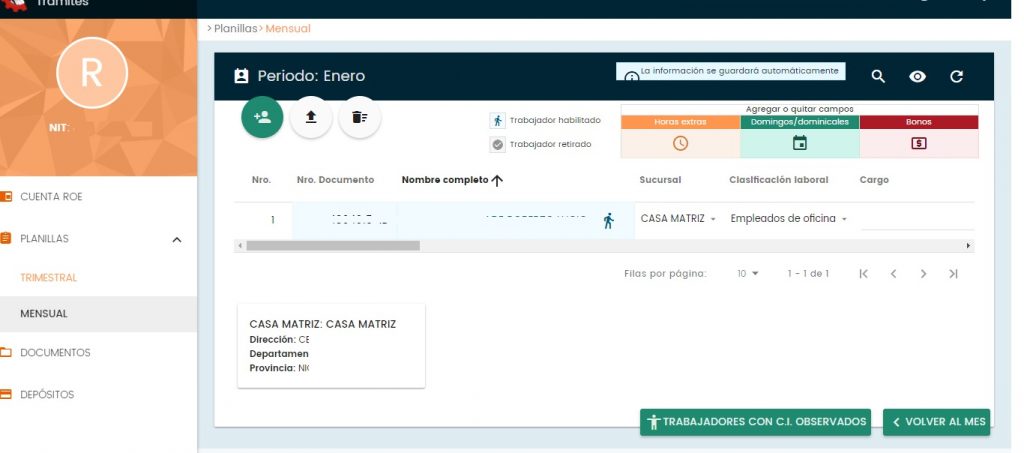Click the upload arrow icon button

point(311,117)
